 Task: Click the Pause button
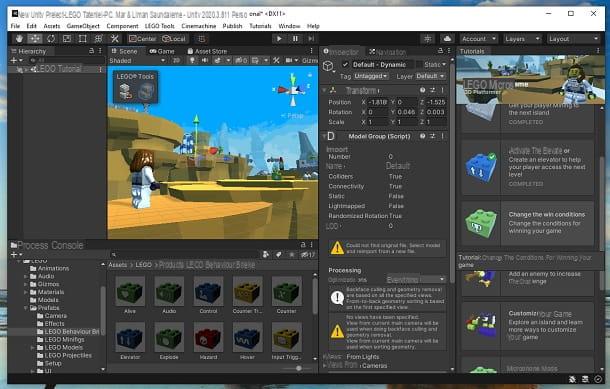[295, 39]
